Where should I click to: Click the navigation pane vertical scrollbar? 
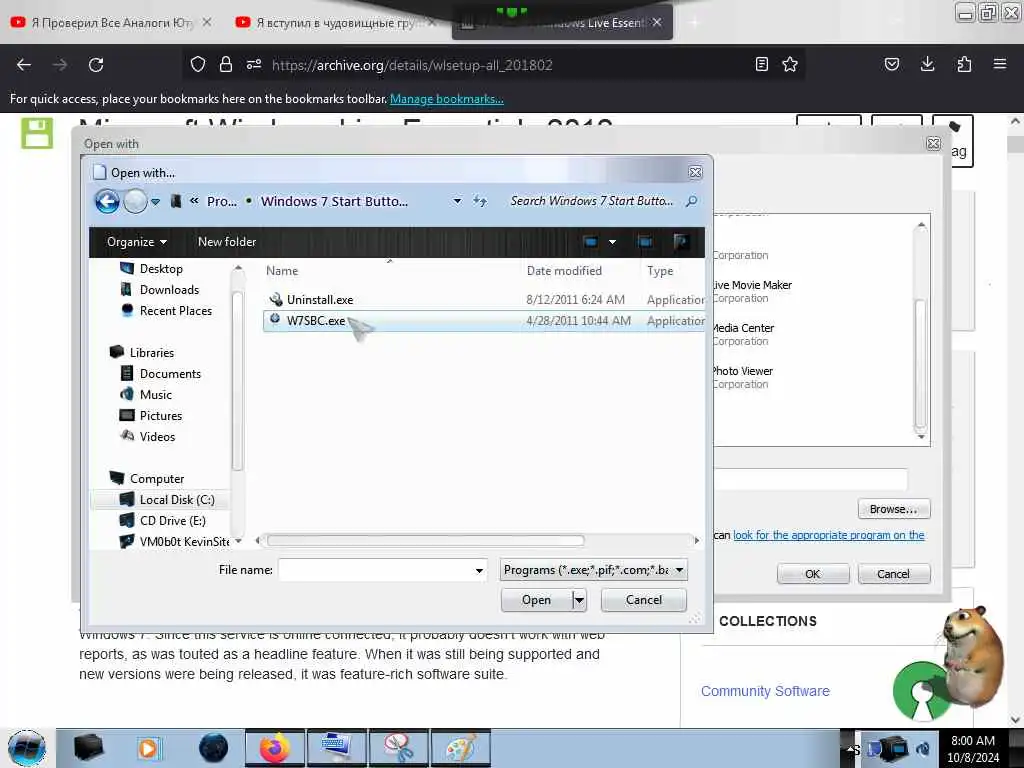click(237, 380)
